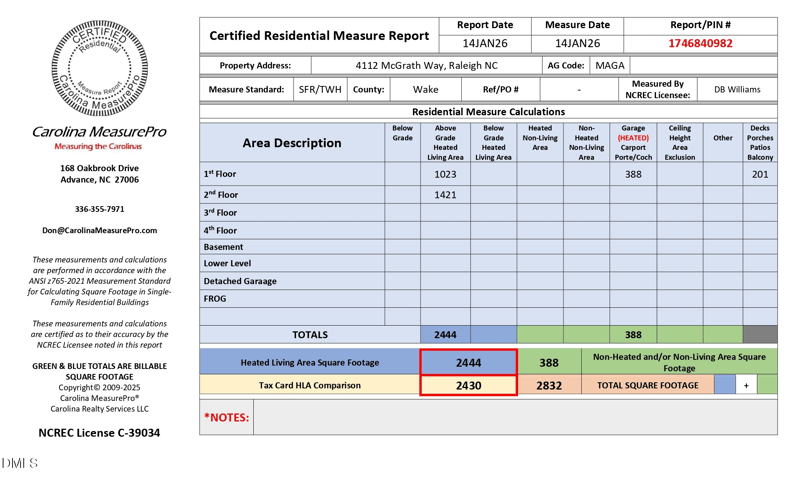Select the 2nd Floor heated area 1421 cell
This screenshot has width=800, height=485.
[445, 195]
